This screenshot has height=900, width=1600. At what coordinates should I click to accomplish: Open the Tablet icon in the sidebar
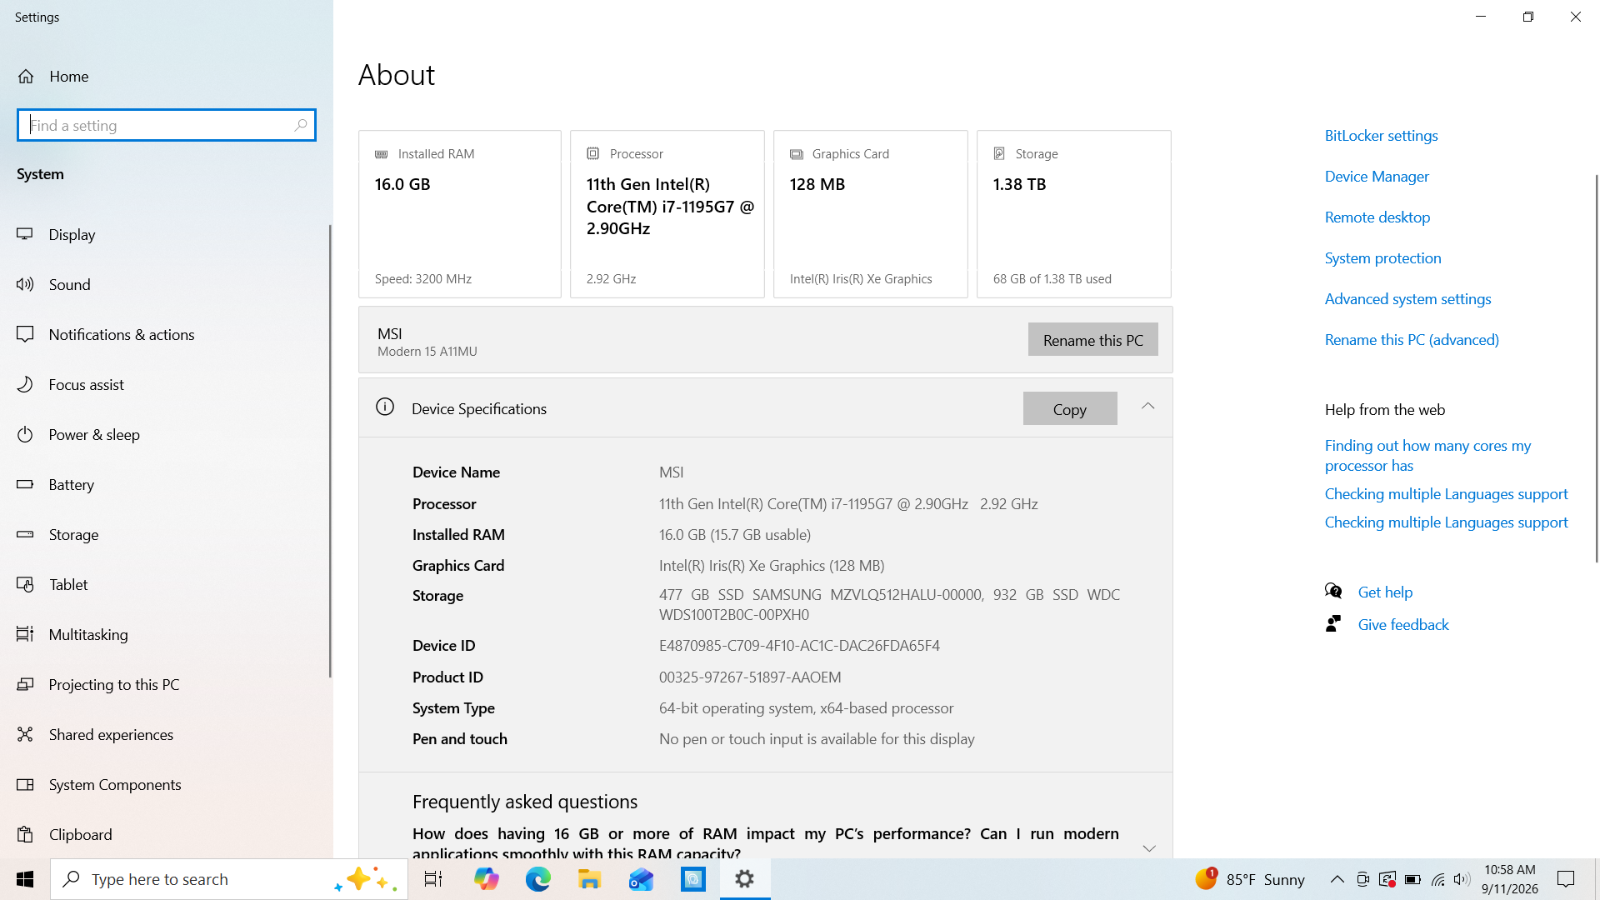(25, 584)
